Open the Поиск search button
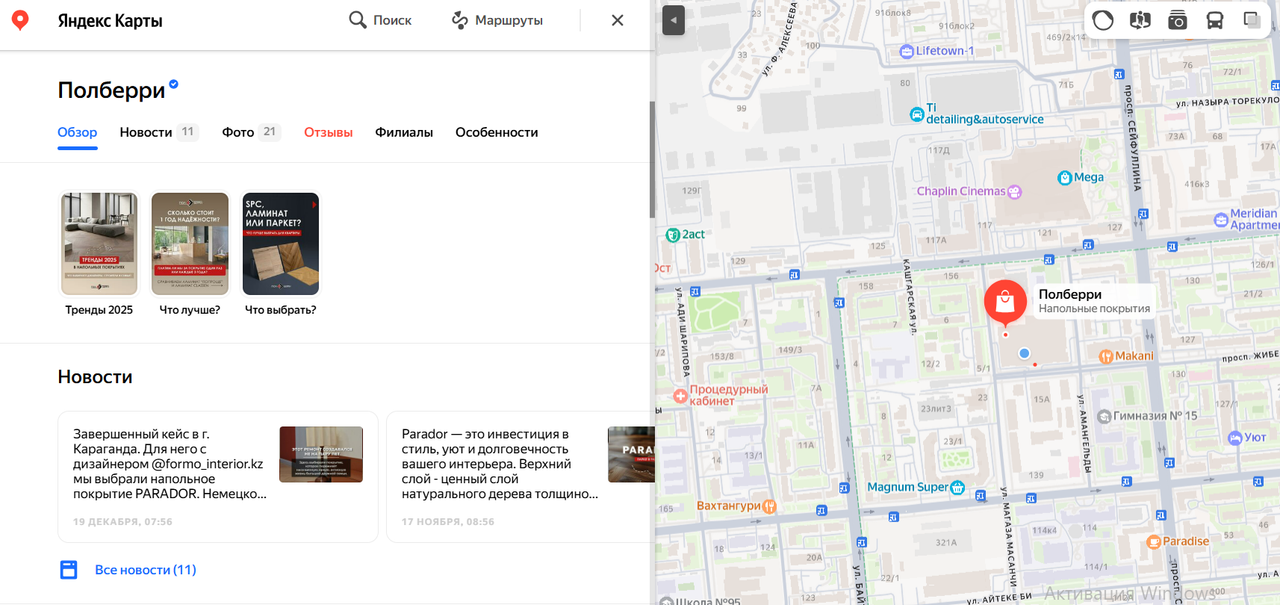The height and width of the screenshot is (605, 1280). [x=380, y=20]
